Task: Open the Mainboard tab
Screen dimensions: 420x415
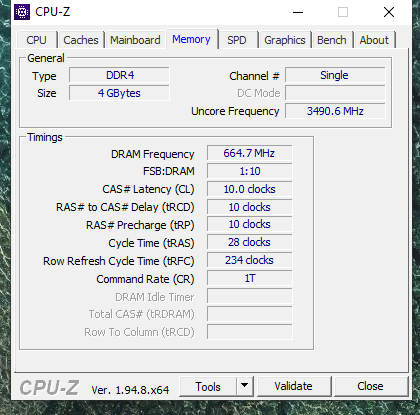Action: [135, 40]
